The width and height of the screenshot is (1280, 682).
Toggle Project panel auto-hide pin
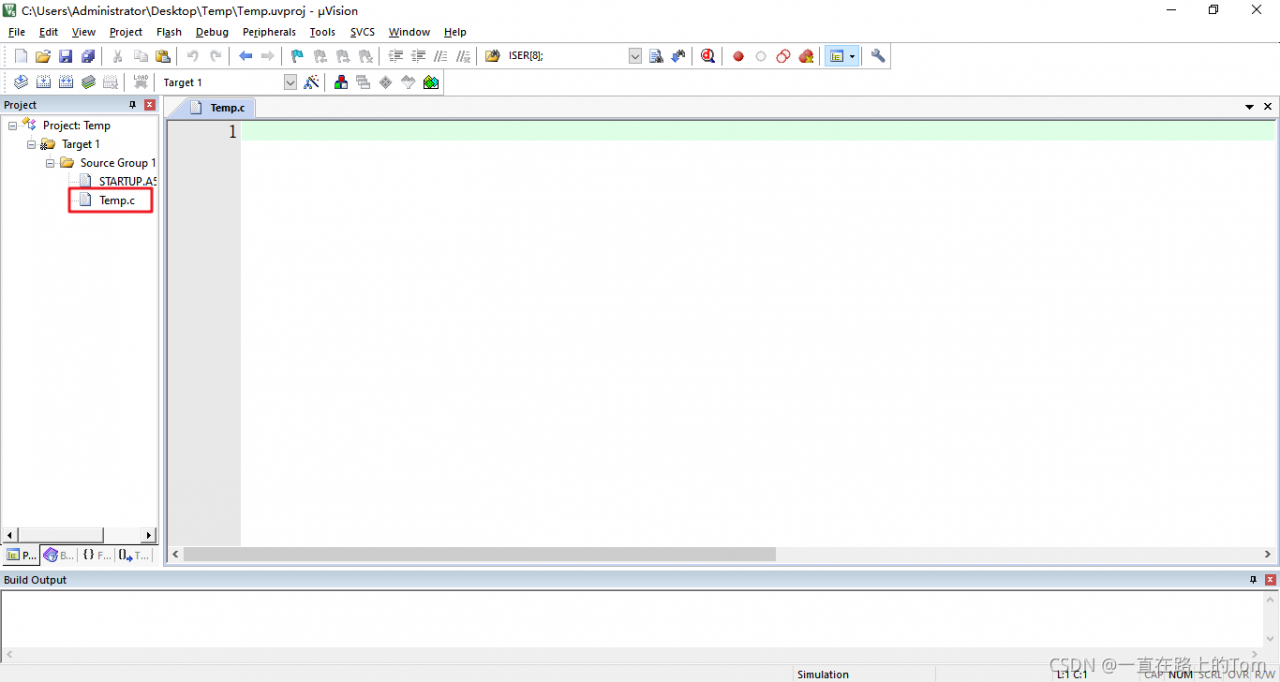point(133,105)
